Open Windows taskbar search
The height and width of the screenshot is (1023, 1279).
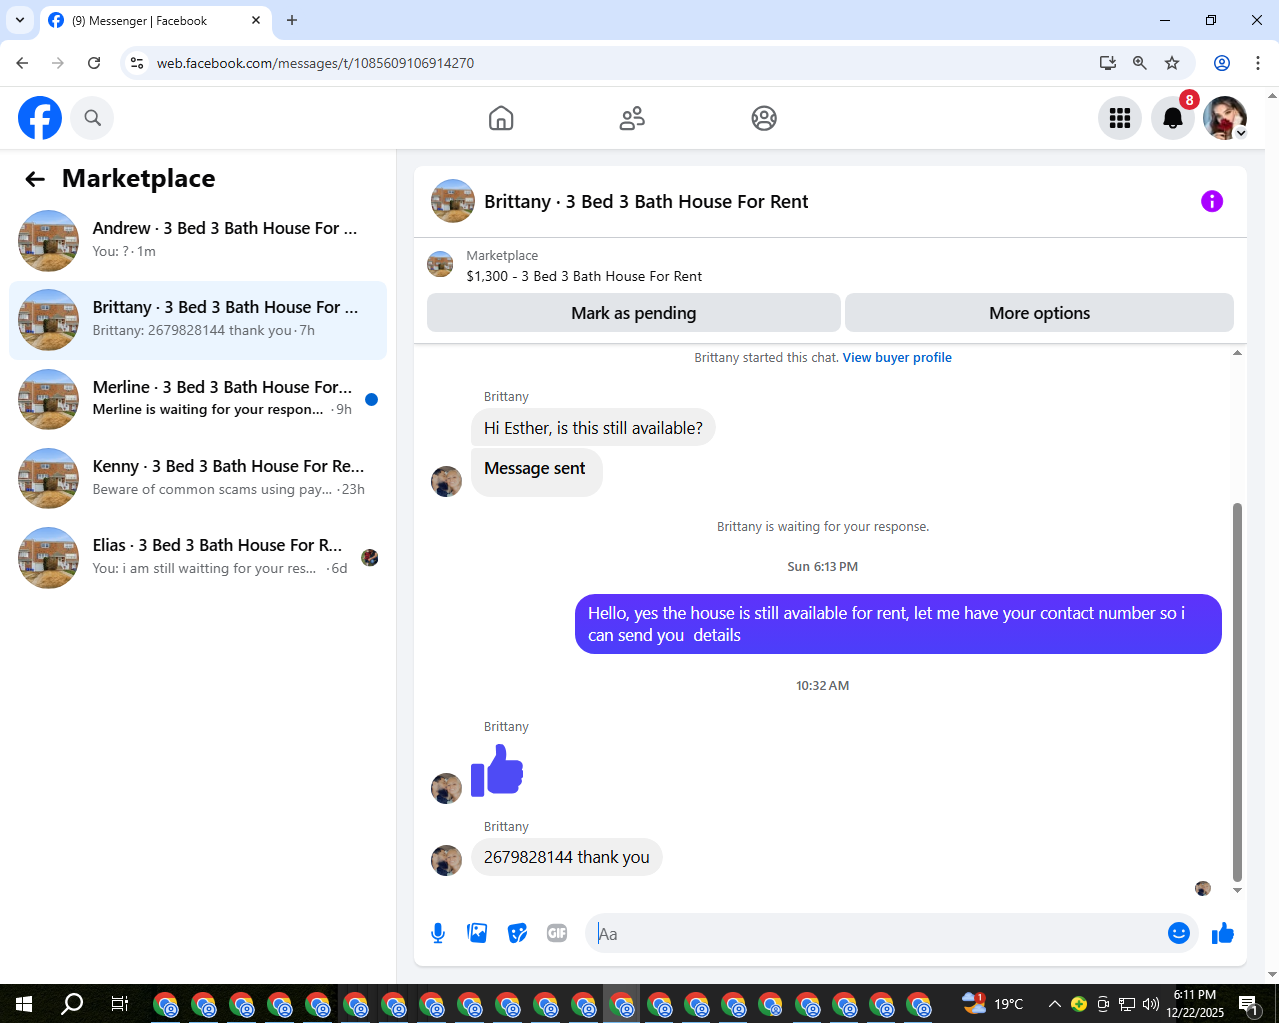pos(72,1003)
